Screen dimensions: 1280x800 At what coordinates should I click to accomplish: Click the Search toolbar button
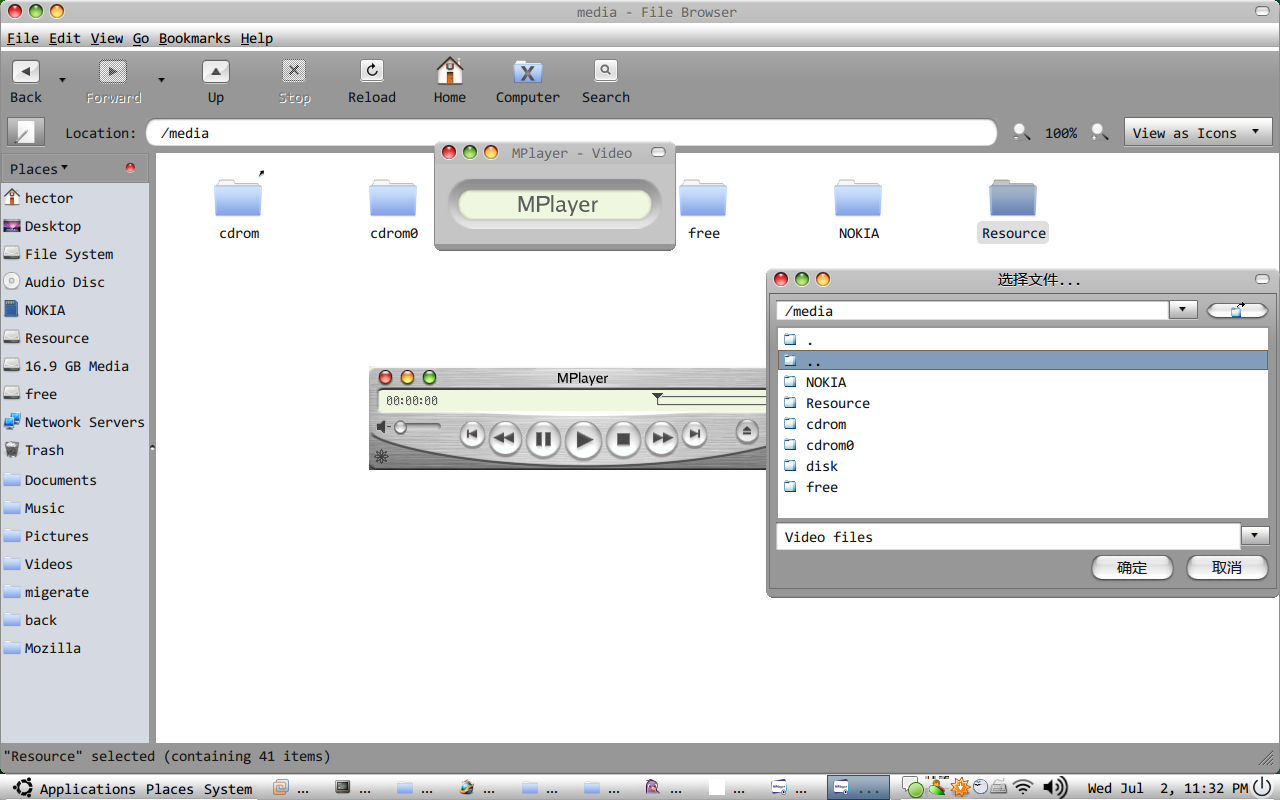[x=606, y=82]
